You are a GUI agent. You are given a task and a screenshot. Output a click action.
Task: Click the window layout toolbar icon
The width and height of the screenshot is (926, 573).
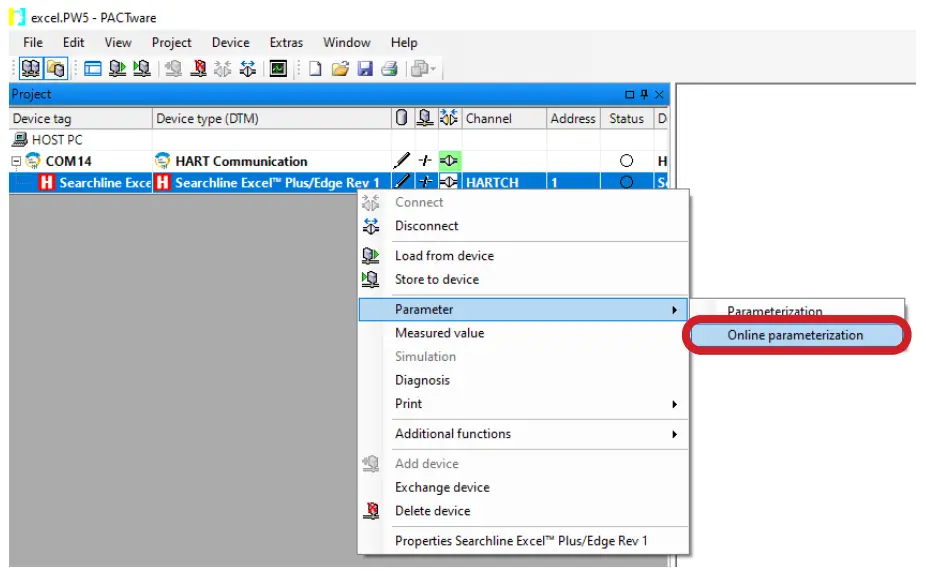(92, 69)
